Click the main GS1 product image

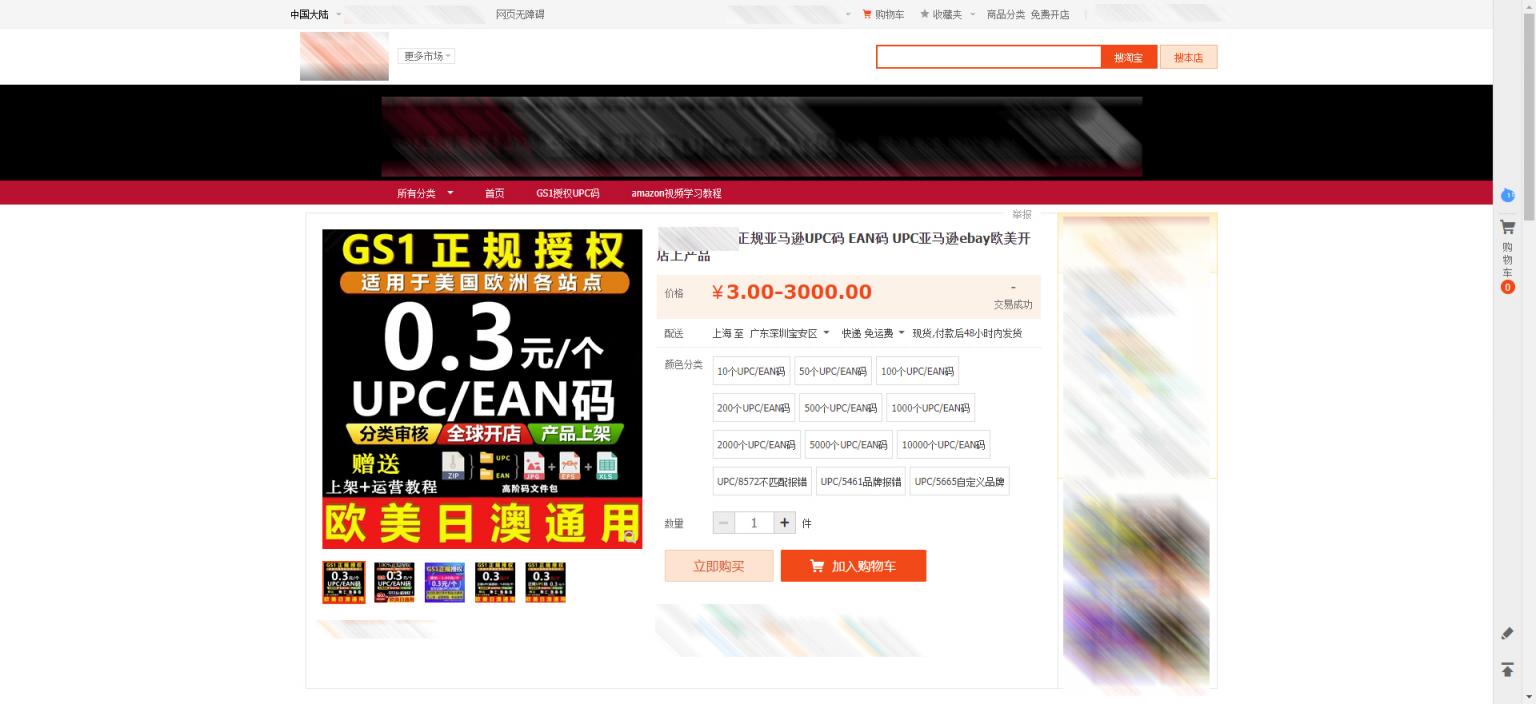pyautogui.click(x=482, y=389)
